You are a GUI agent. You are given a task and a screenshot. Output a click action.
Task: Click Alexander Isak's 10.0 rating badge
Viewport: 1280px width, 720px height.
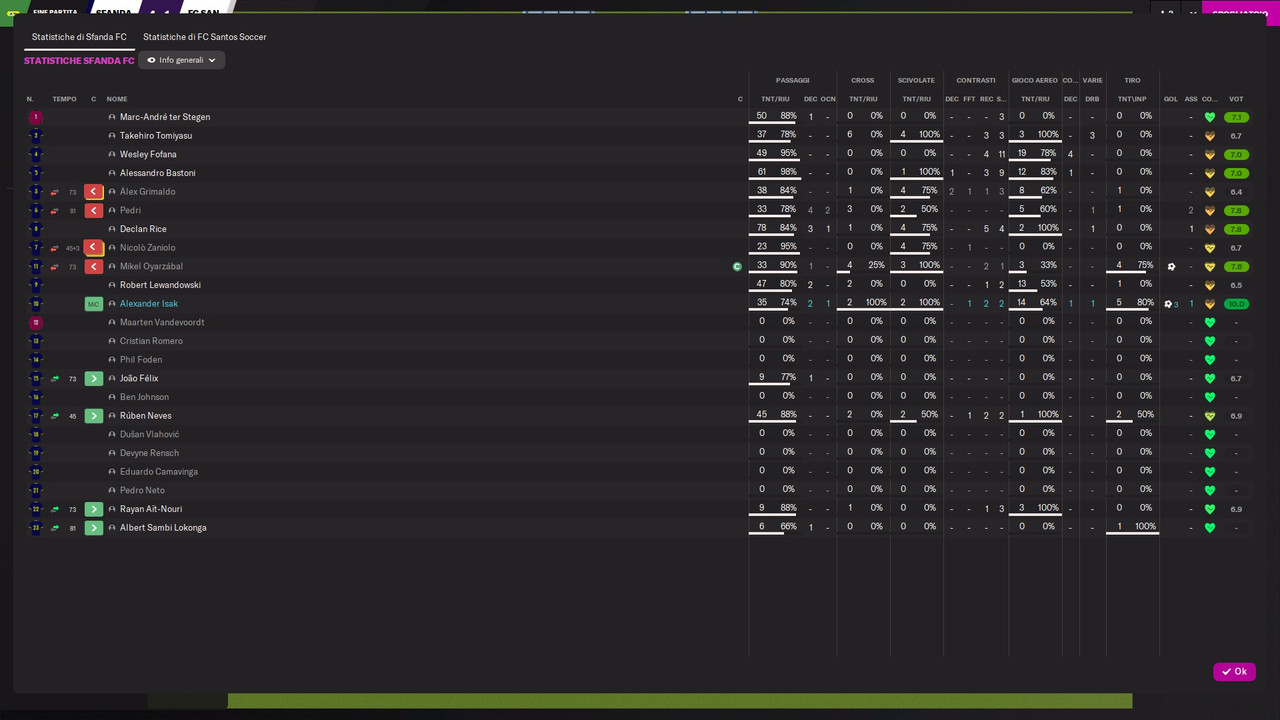point(1236,304)
